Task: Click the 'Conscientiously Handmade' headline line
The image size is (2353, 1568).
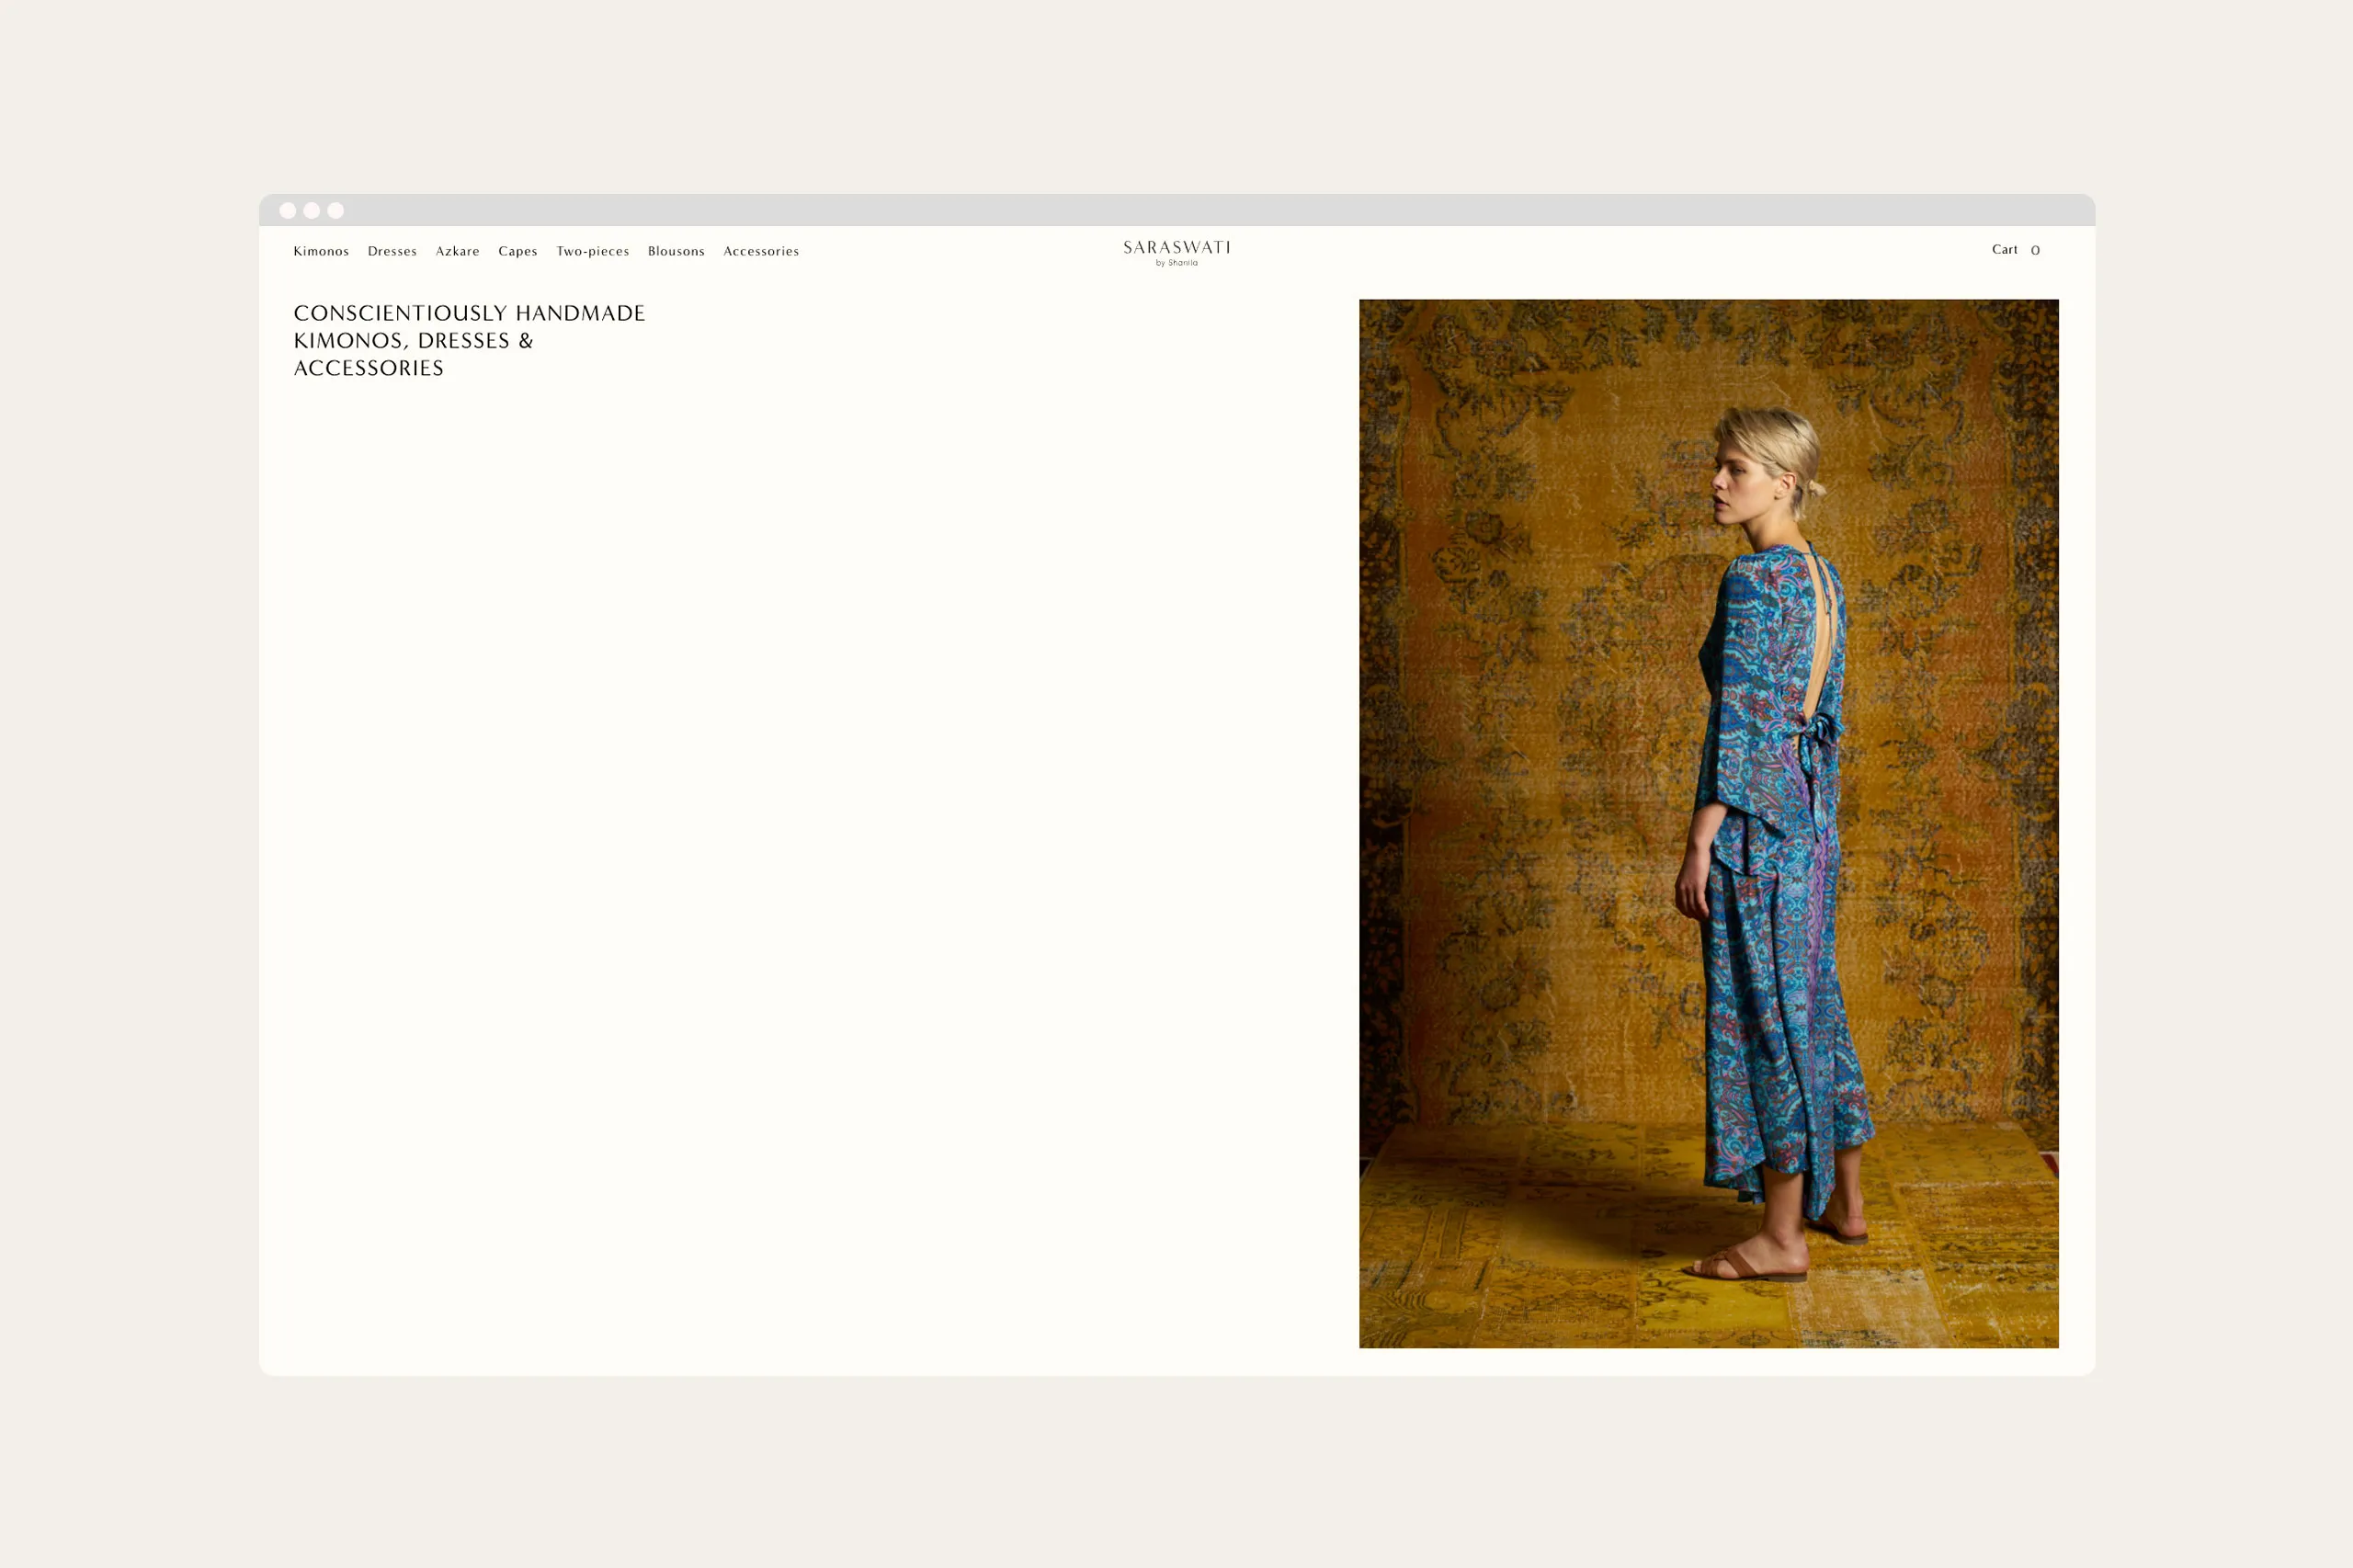Action: coord(469,313)
